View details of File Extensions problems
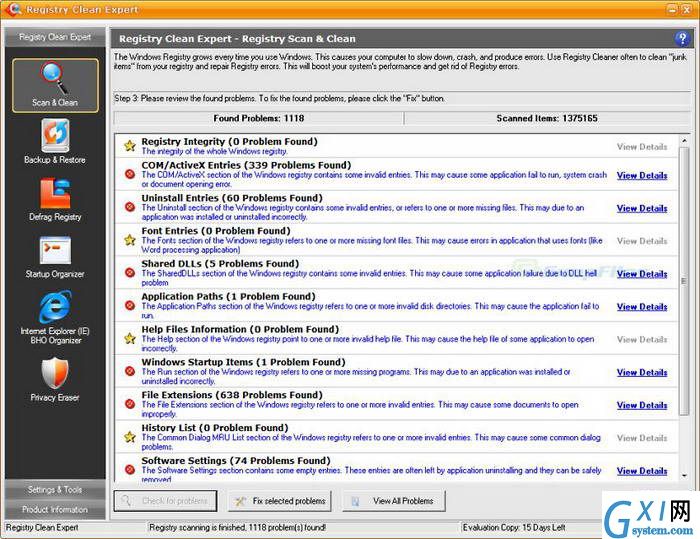This screenshot has width=700, height=539. 642,405
